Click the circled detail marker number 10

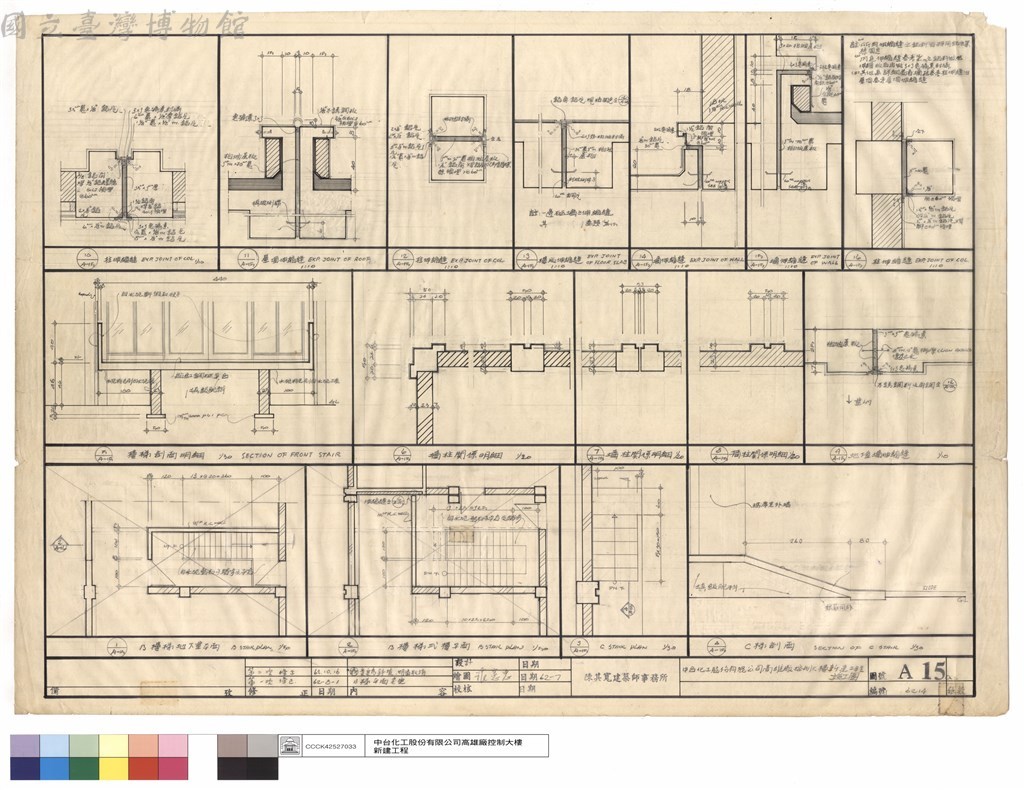click(86, 259)
